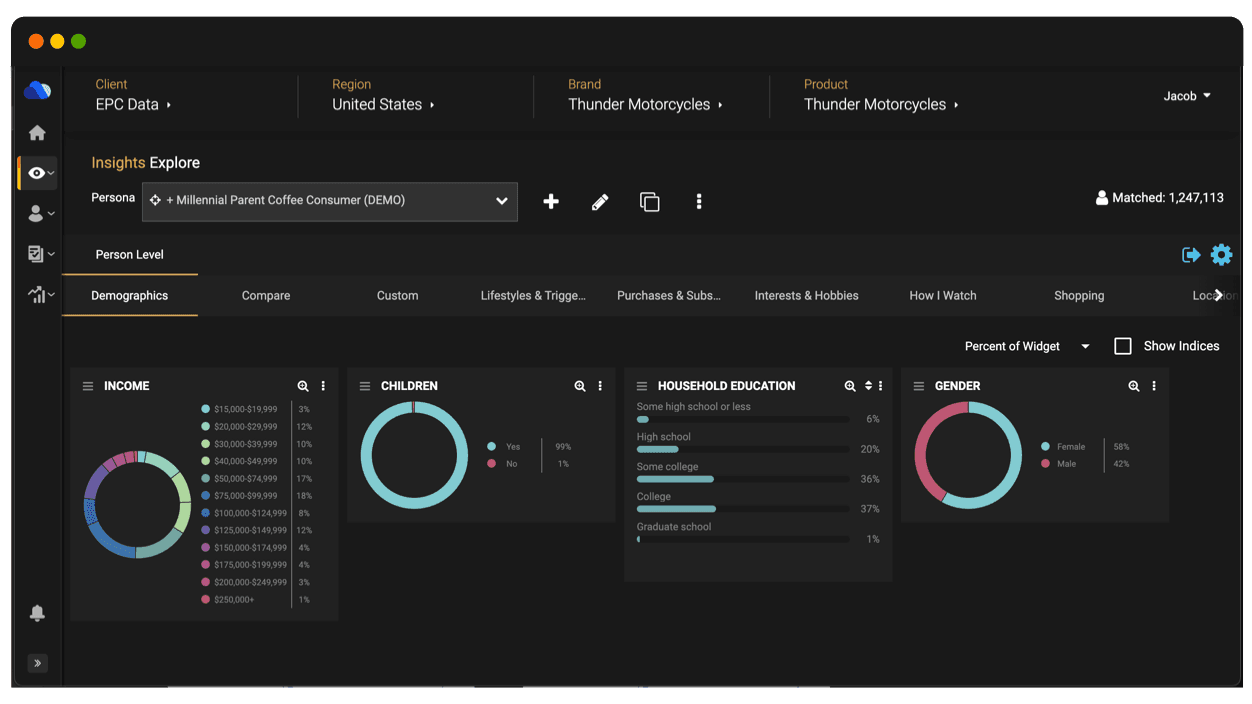
Task: Switch to the Interests & Hobbies tab
Action: coord(808,295)
